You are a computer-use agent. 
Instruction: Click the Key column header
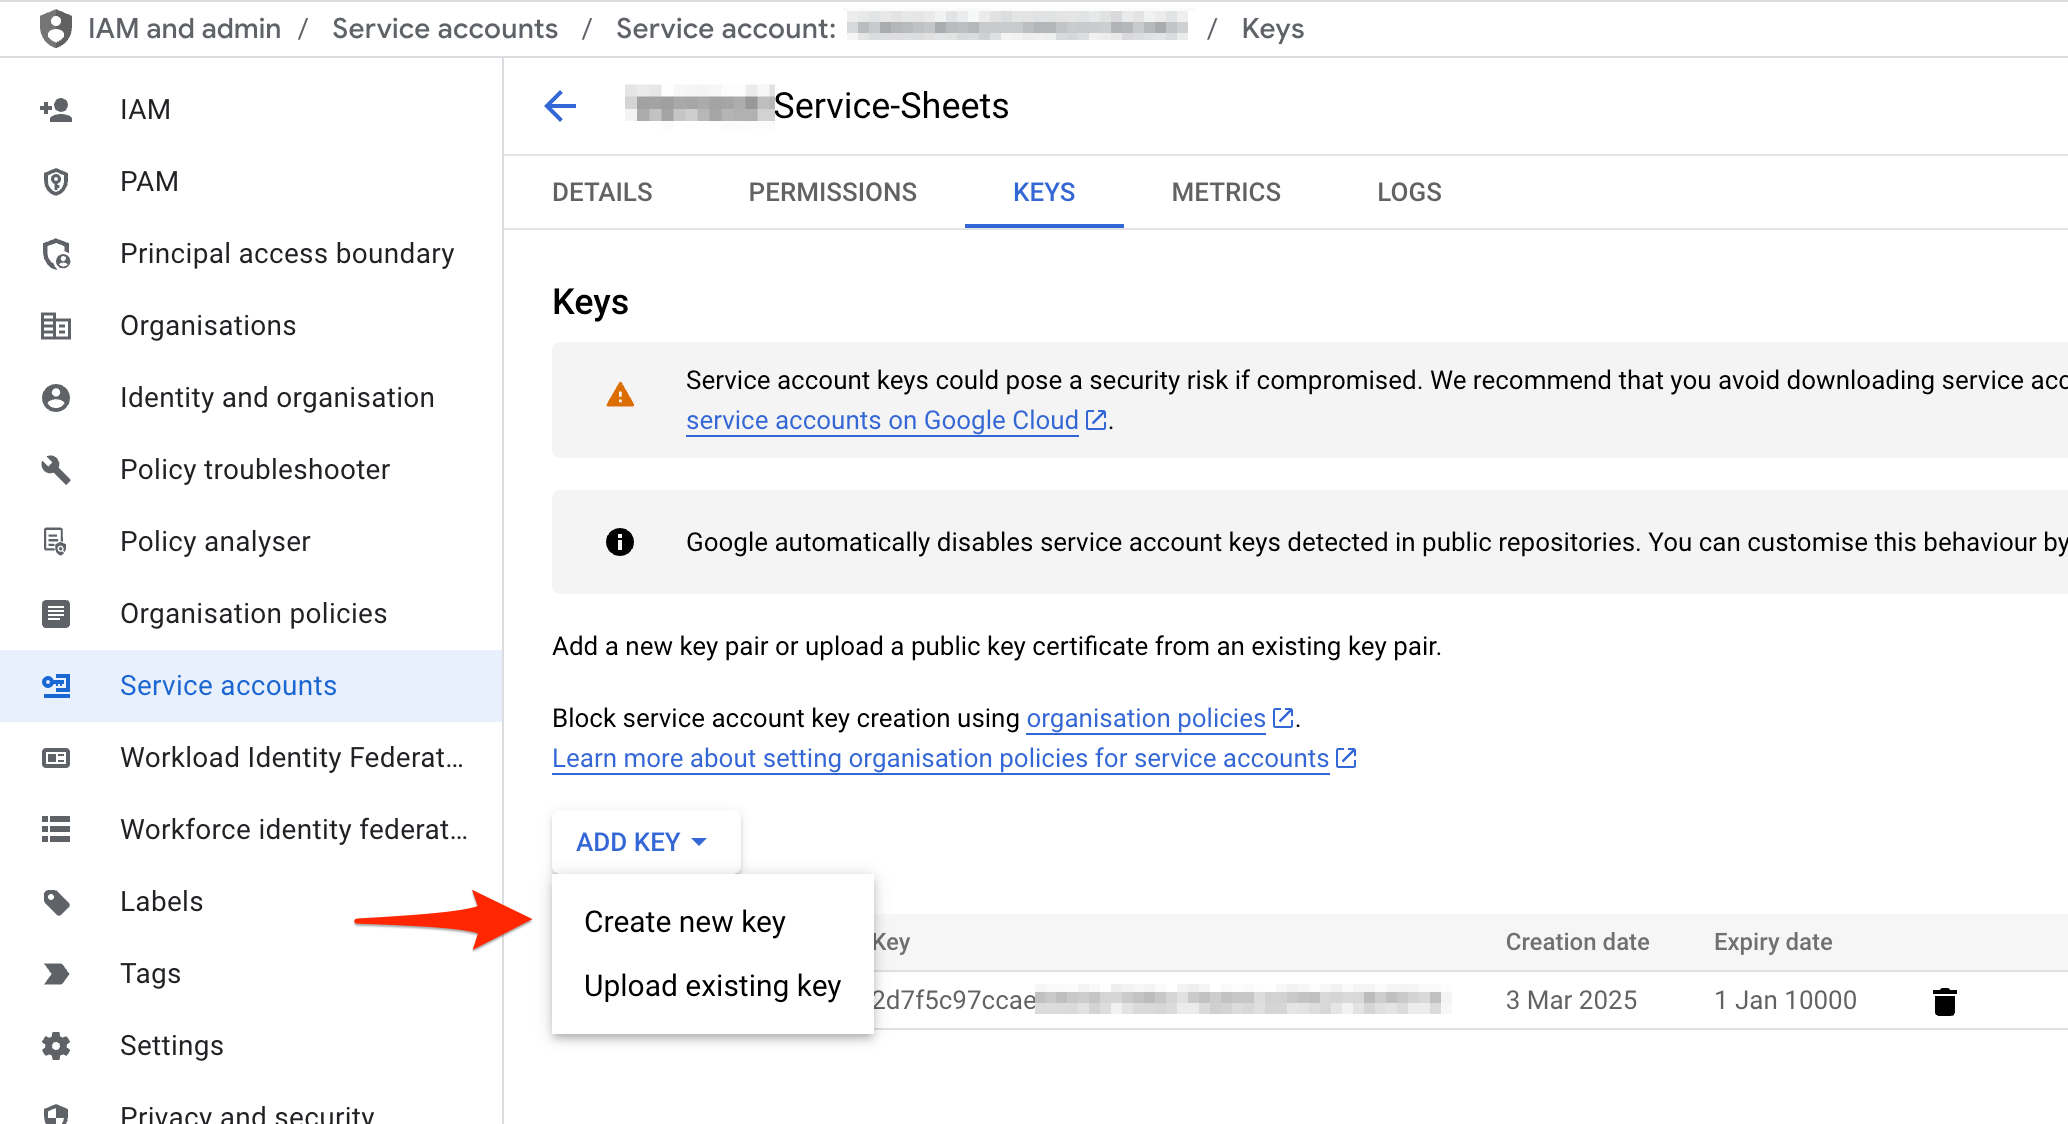892,942
